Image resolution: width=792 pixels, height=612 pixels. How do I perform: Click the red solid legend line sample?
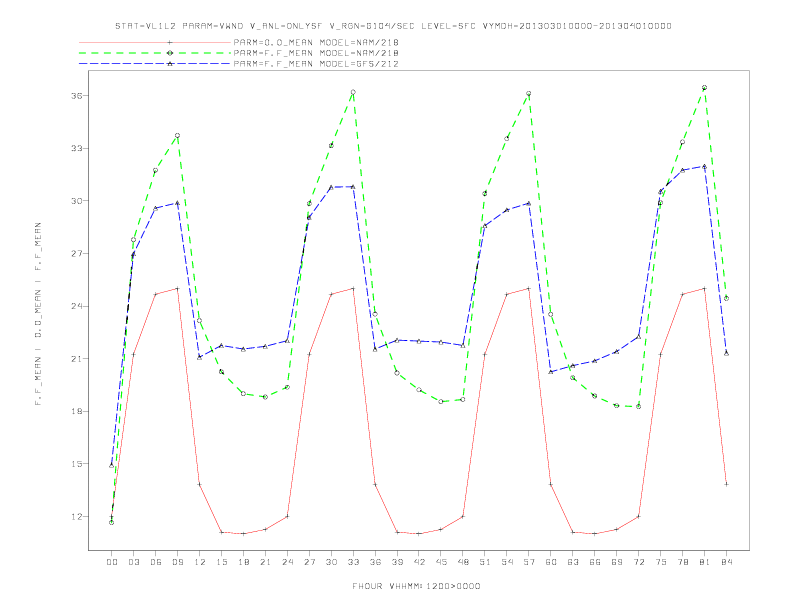coord(155,42)
